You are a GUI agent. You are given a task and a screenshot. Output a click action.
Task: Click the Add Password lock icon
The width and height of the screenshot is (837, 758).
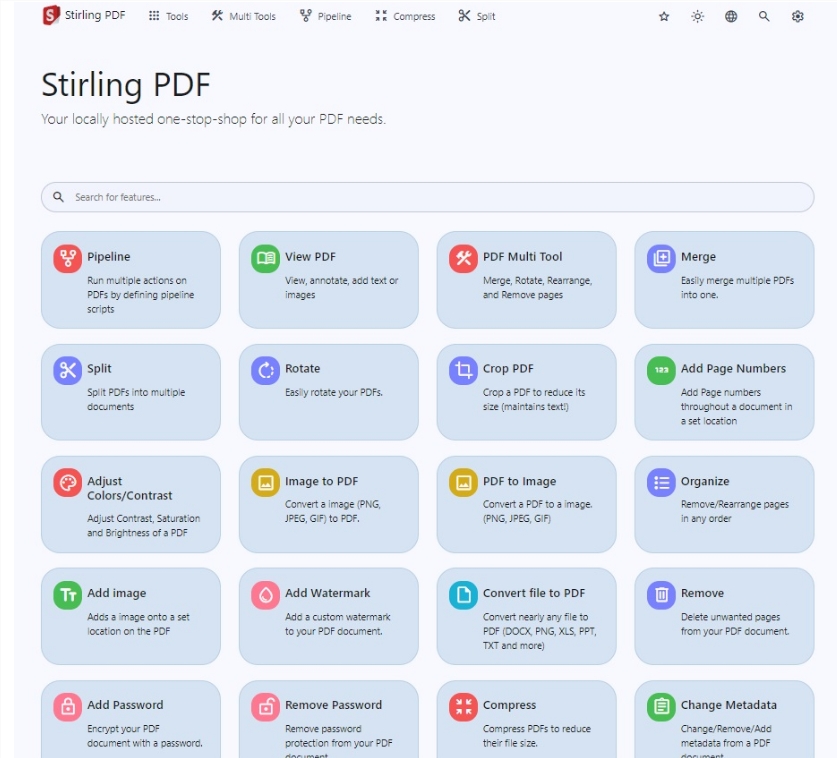[67, 707]
